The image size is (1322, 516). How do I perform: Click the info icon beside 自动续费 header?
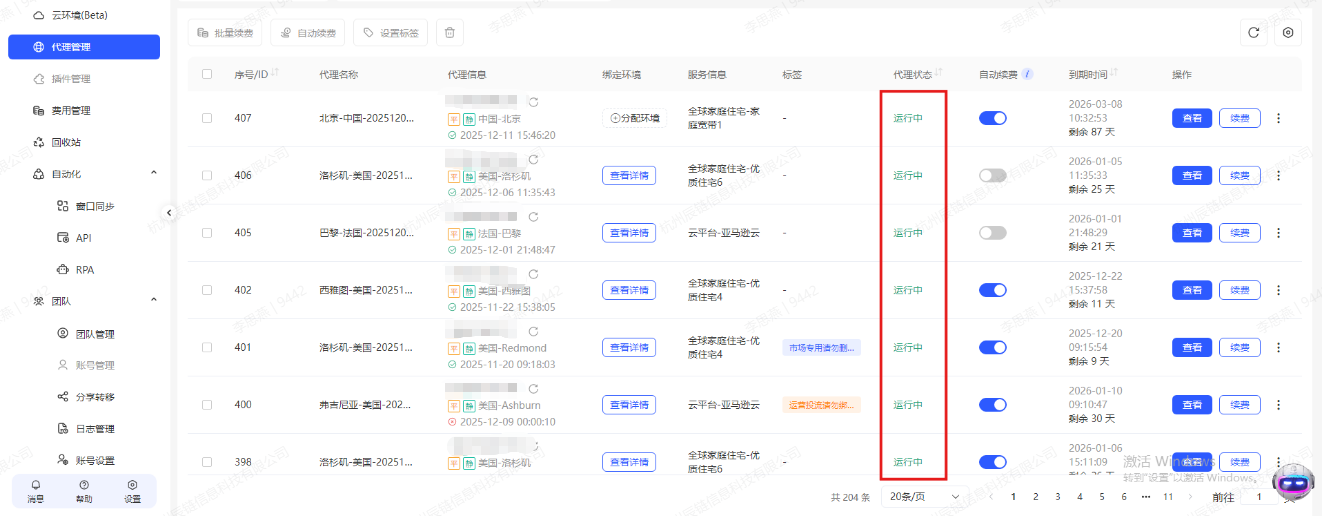point(1028,74)
